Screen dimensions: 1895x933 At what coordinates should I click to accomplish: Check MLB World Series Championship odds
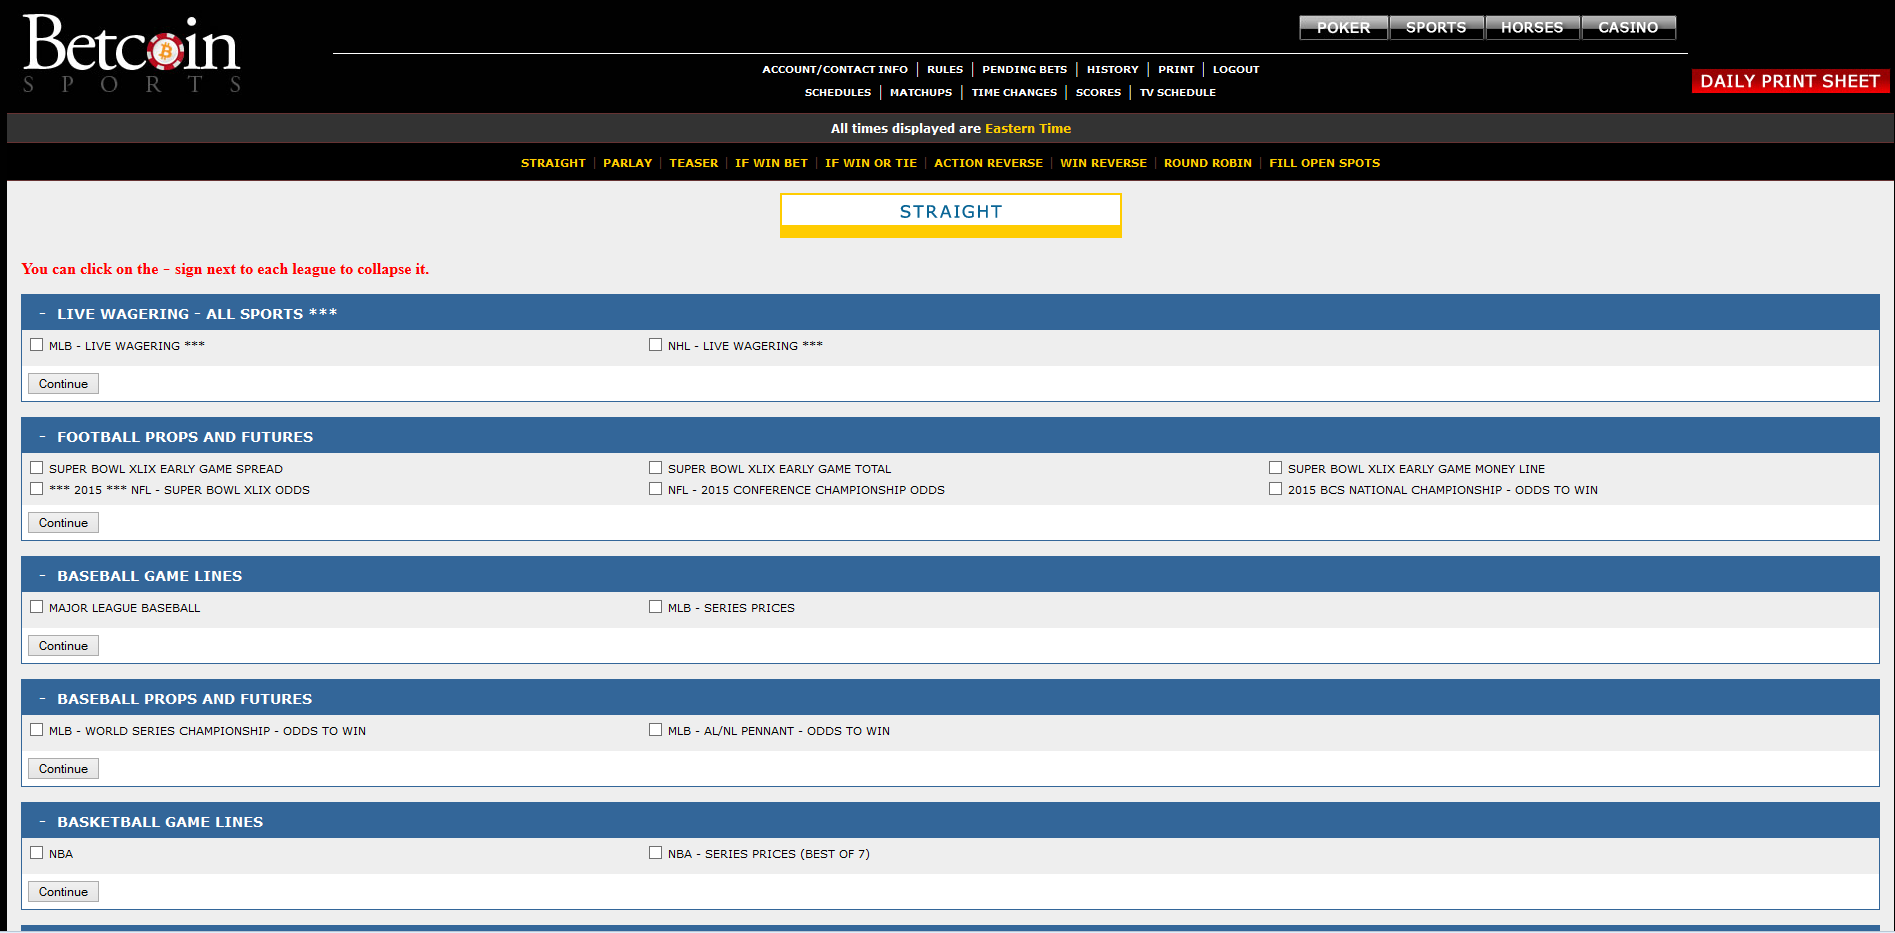click(37, 730)
